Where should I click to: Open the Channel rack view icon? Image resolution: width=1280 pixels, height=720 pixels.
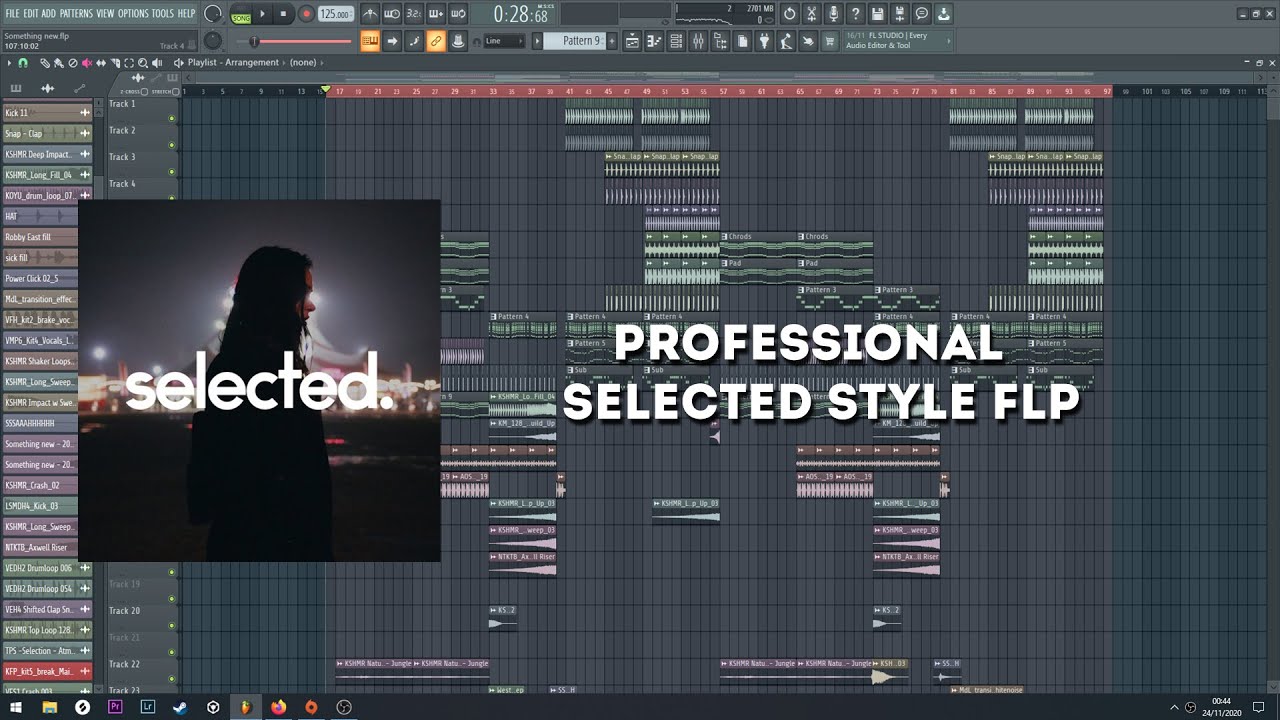[676, 41]
